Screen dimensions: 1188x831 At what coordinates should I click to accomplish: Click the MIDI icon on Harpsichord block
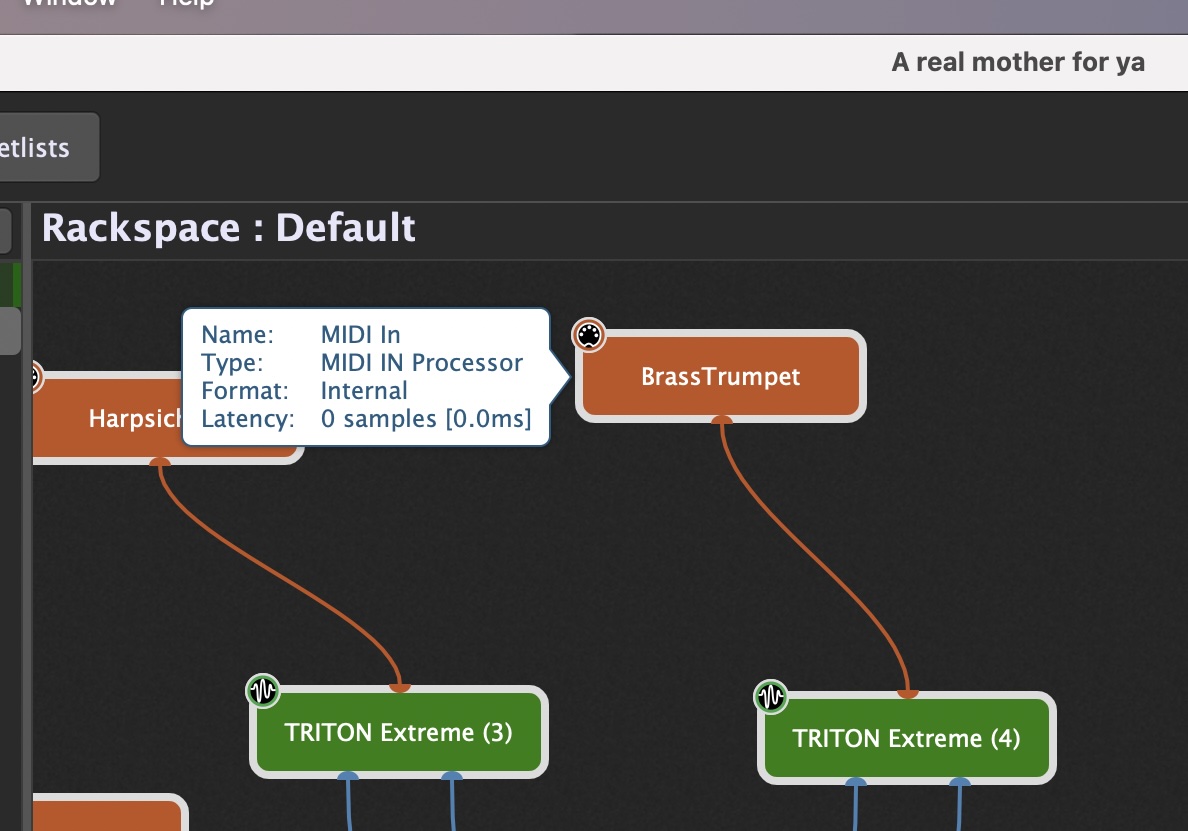34,376
